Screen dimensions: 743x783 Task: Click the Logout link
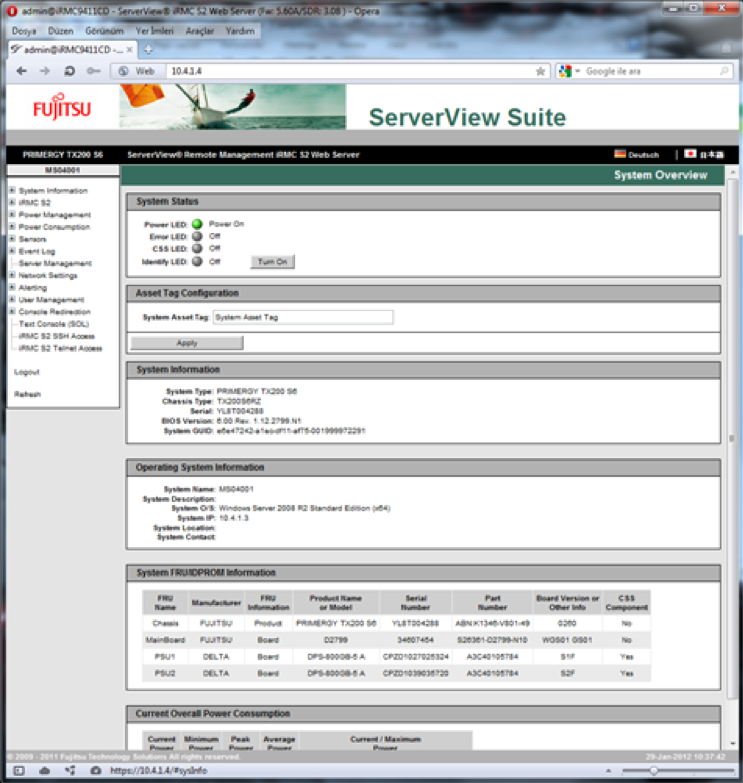(26, 372)
